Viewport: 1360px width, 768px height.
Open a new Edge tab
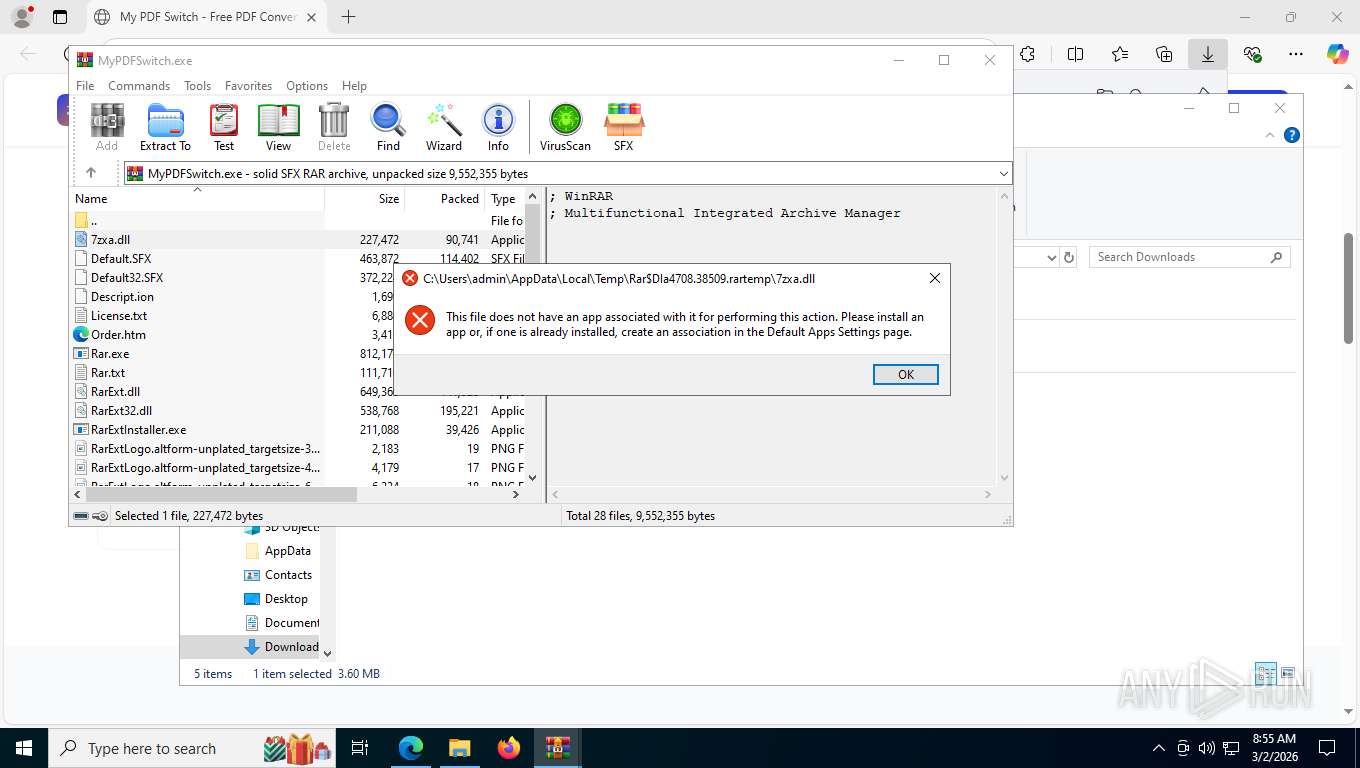point(348,17)
